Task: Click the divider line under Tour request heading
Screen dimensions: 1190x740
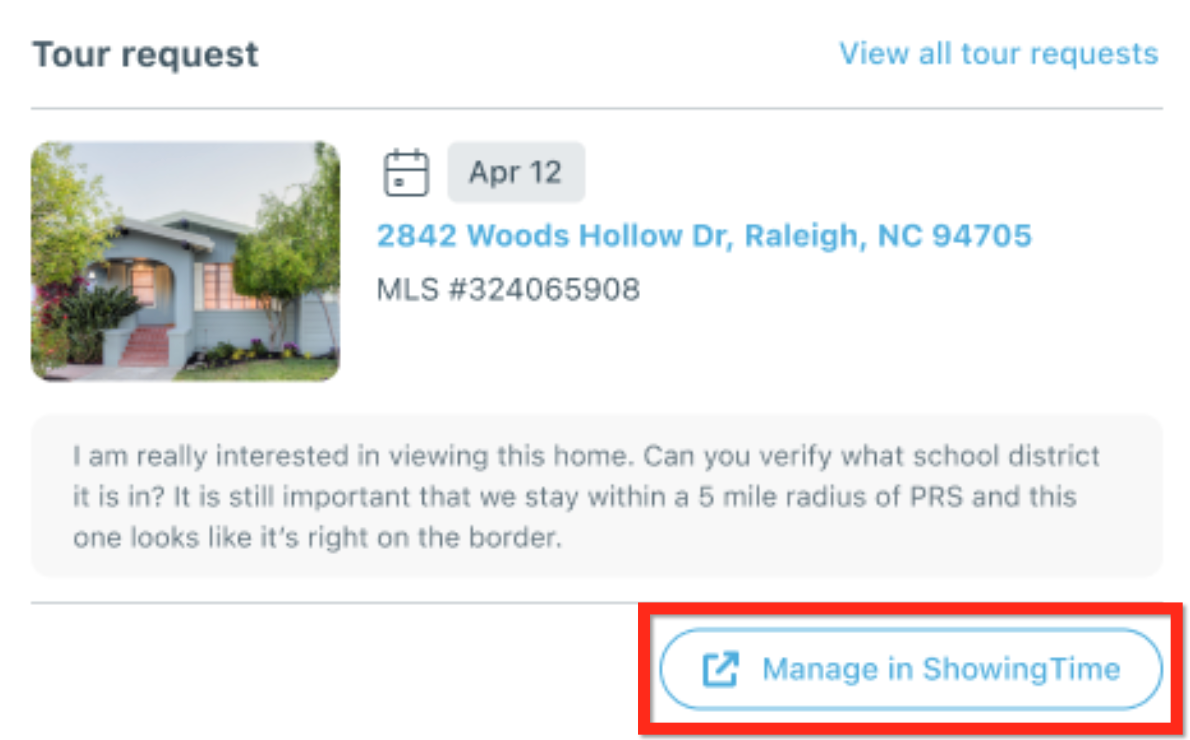Action: point(596,108)
